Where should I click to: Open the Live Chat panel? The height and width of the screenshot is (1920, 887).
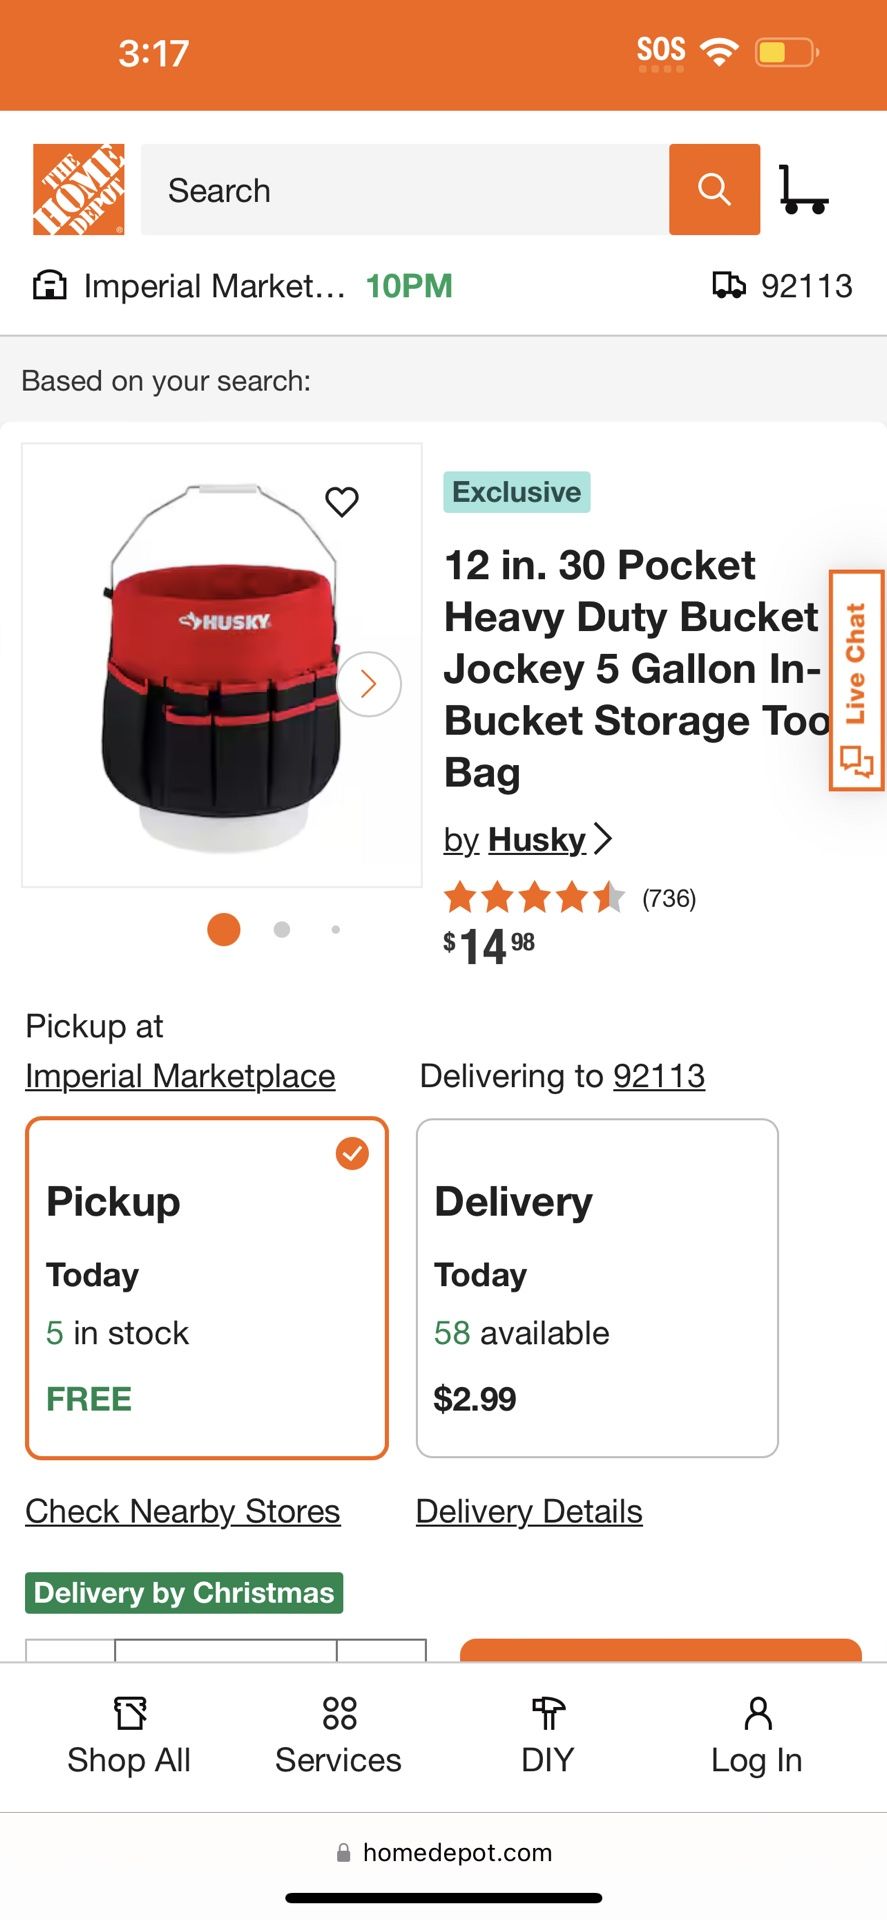(x=855, y=680)
